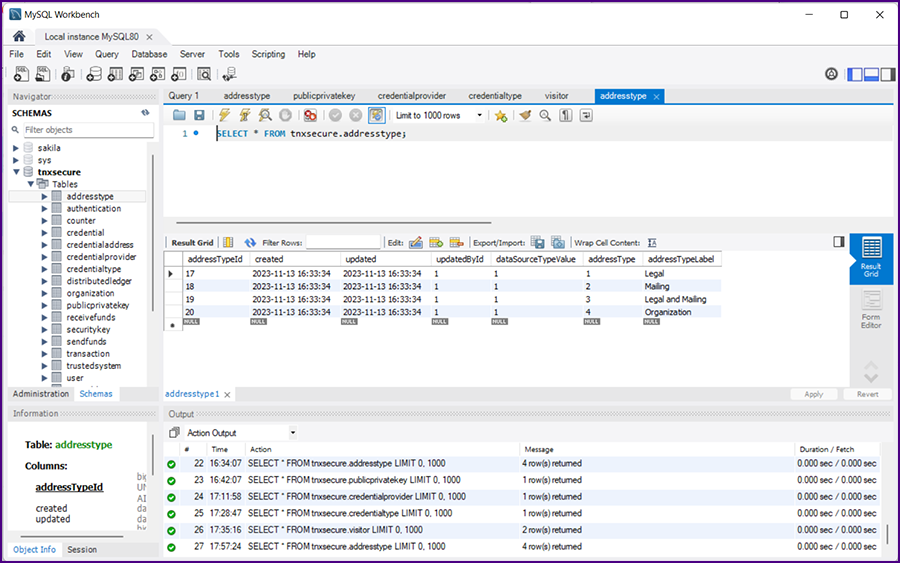Collapse the Tables folder
The height and width of the screenshot is (563, 900).
pos(30,184)
